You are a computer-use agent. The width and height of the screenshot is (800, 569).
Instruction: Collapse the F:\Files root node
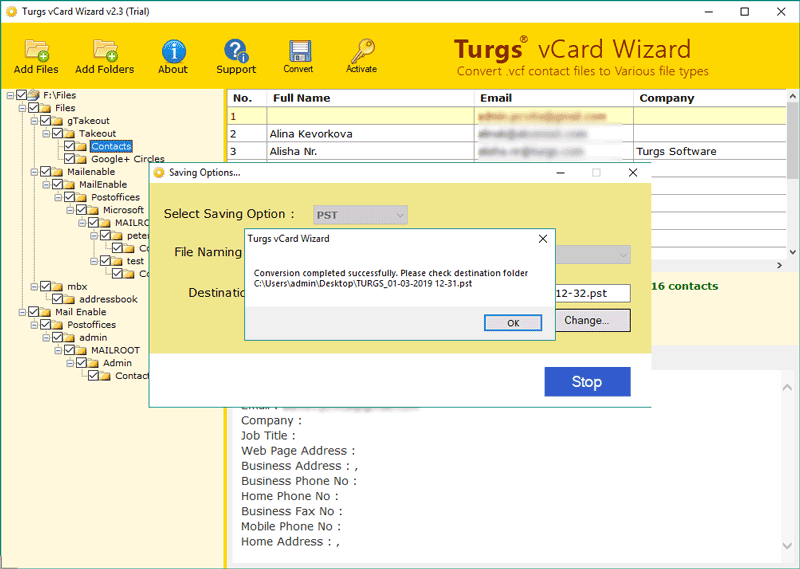(10, 95)
